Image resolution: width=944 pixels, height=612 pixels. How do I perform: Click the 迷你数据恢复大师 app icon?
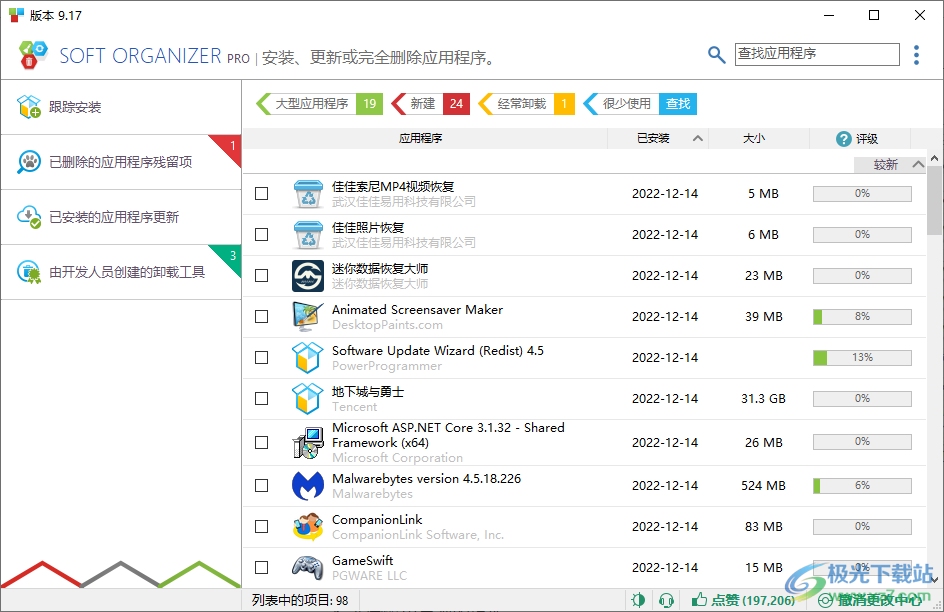click(x=308, y=276)
